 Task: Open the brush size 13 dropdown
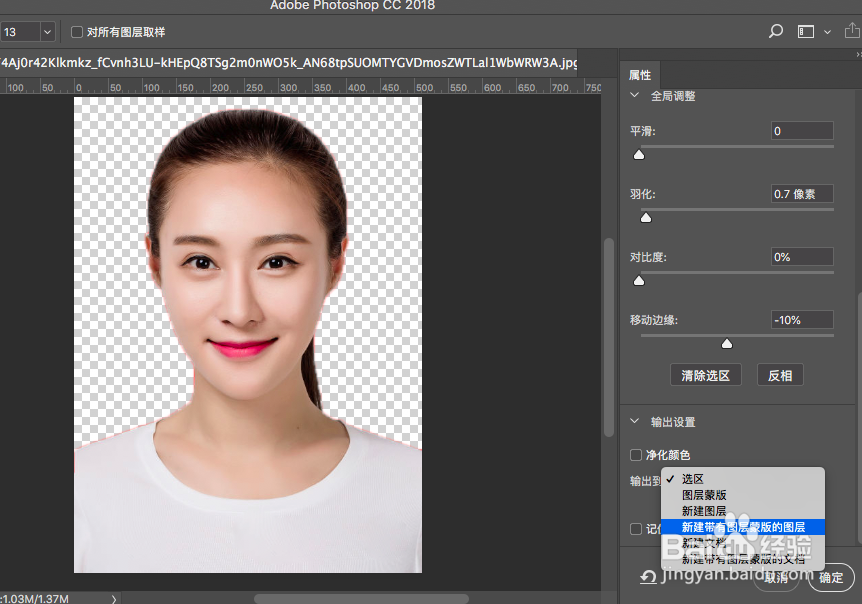click(x=47, y=32)
